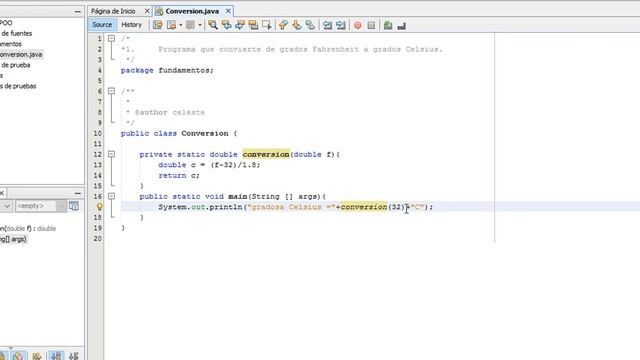This screenshot has width=640, height=360.
Task: Open the Forward navigation dropdown arrow
Action: coord(200,25)
